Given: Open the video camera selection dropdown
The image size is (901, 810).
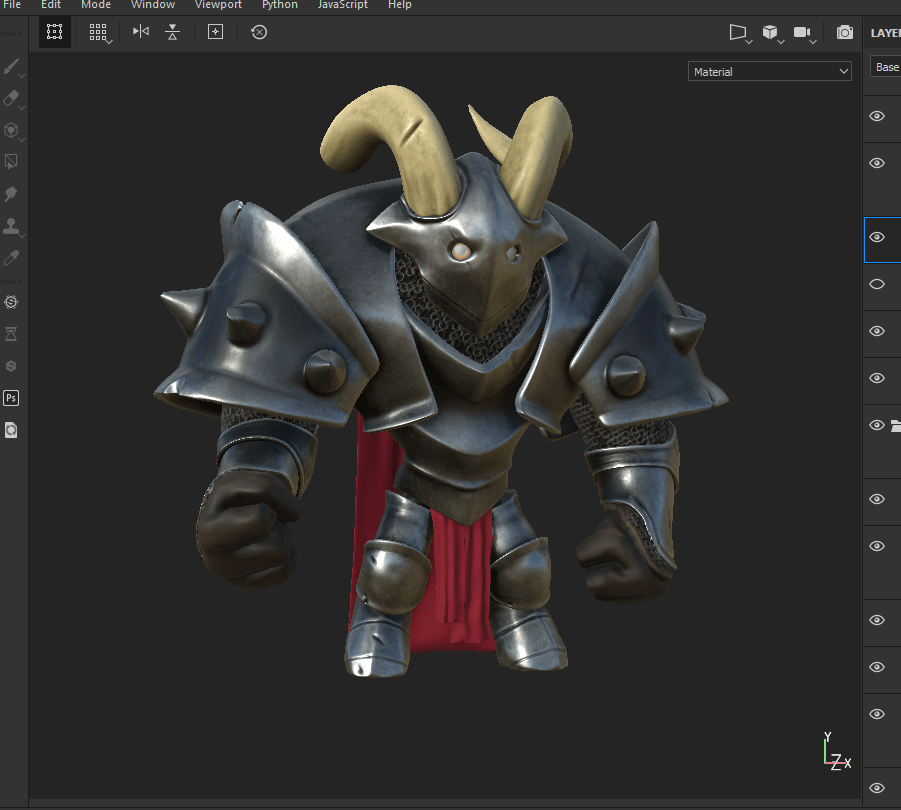Looking at the screenshot, I should pyautogui.click(x=804, y=33).
